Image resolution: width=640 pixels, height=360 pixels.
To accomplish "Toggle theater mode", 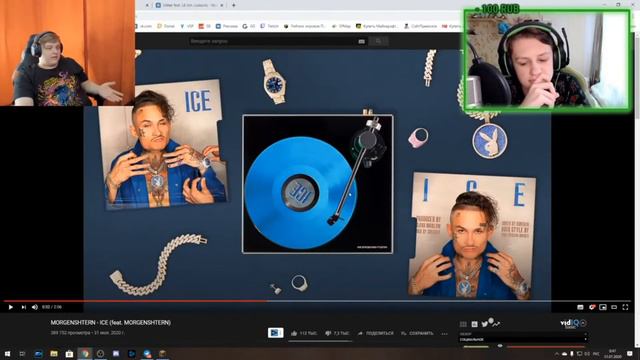I will [614, 307].
